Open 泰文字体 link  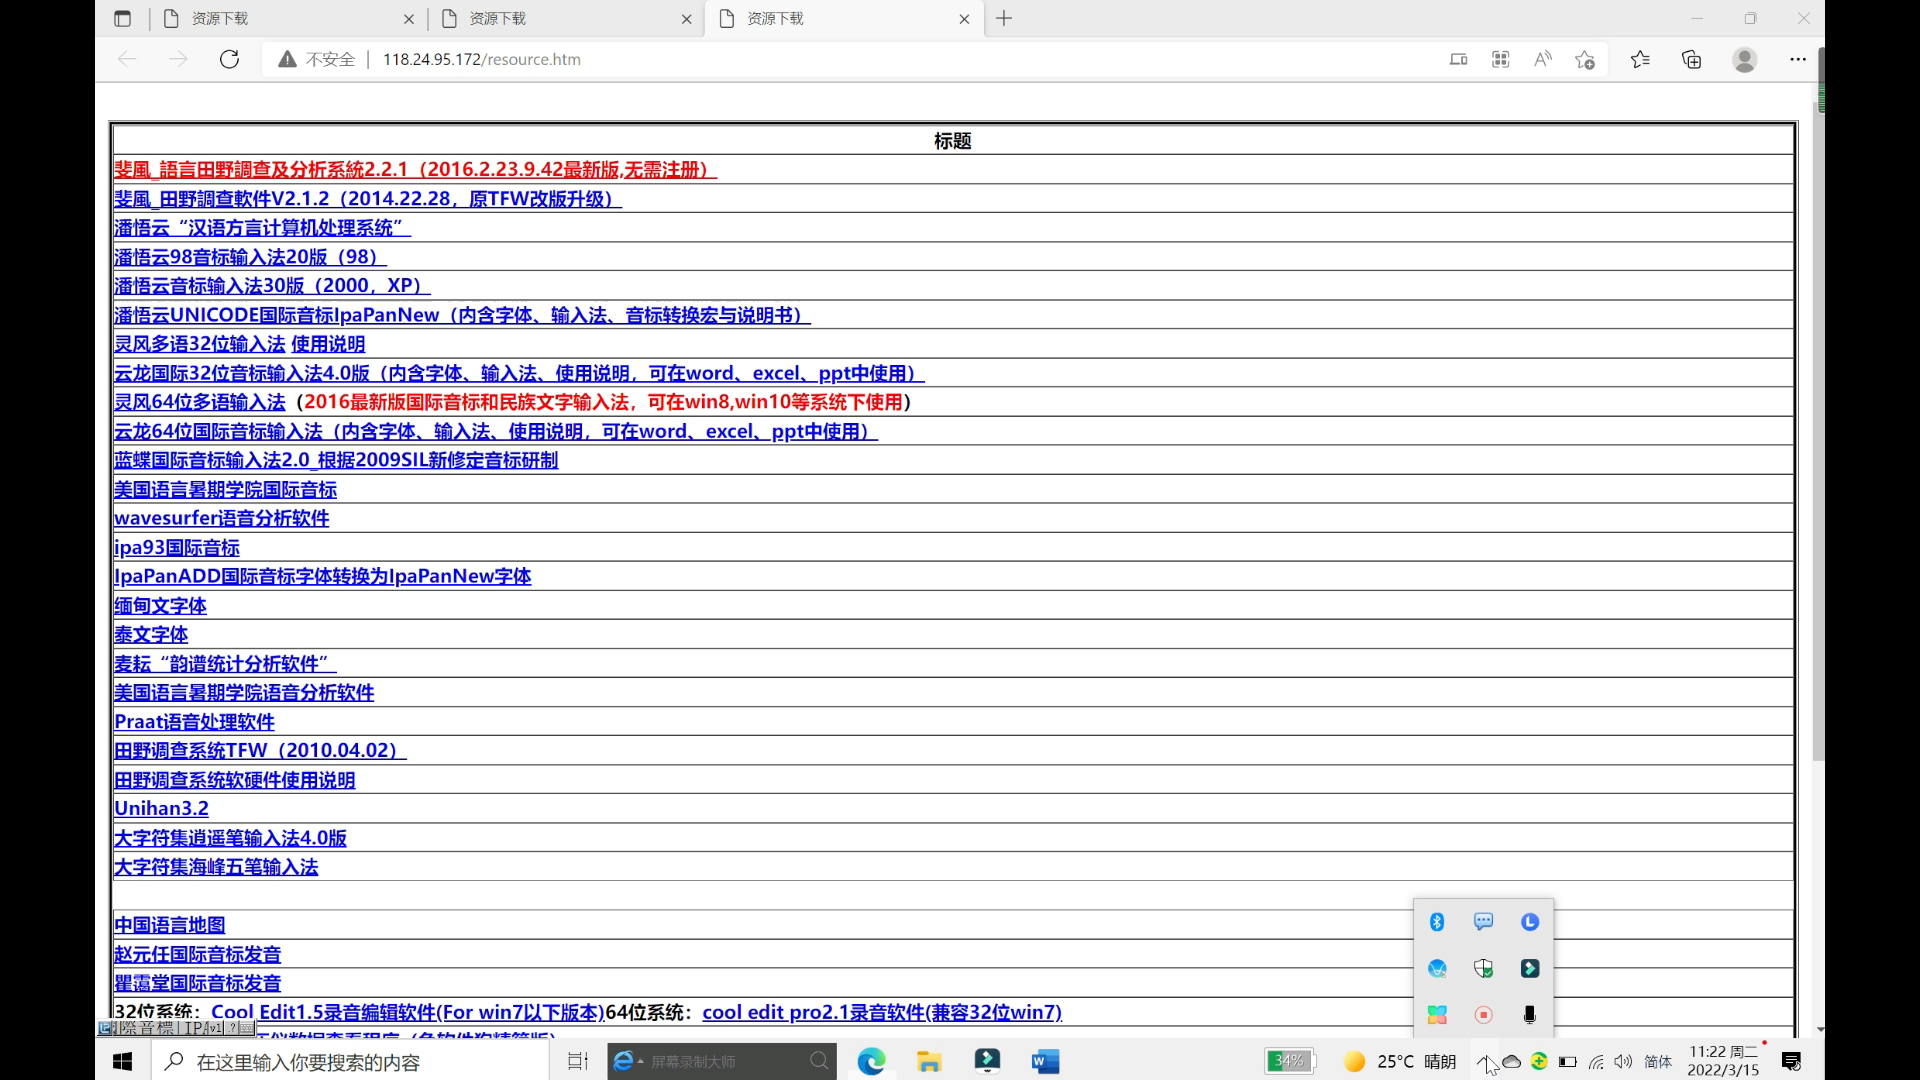(x=151, y=635)
